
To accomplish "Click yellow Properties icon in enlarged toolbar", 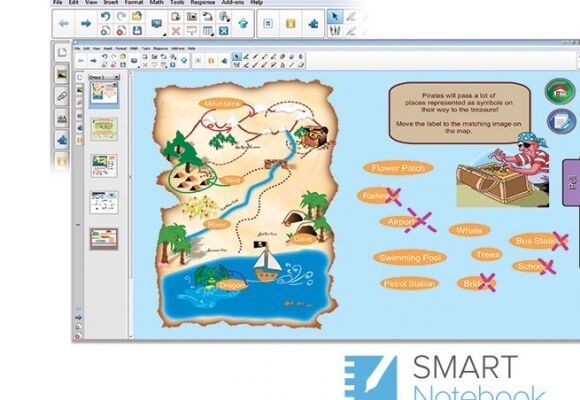I will pos(291,23).
